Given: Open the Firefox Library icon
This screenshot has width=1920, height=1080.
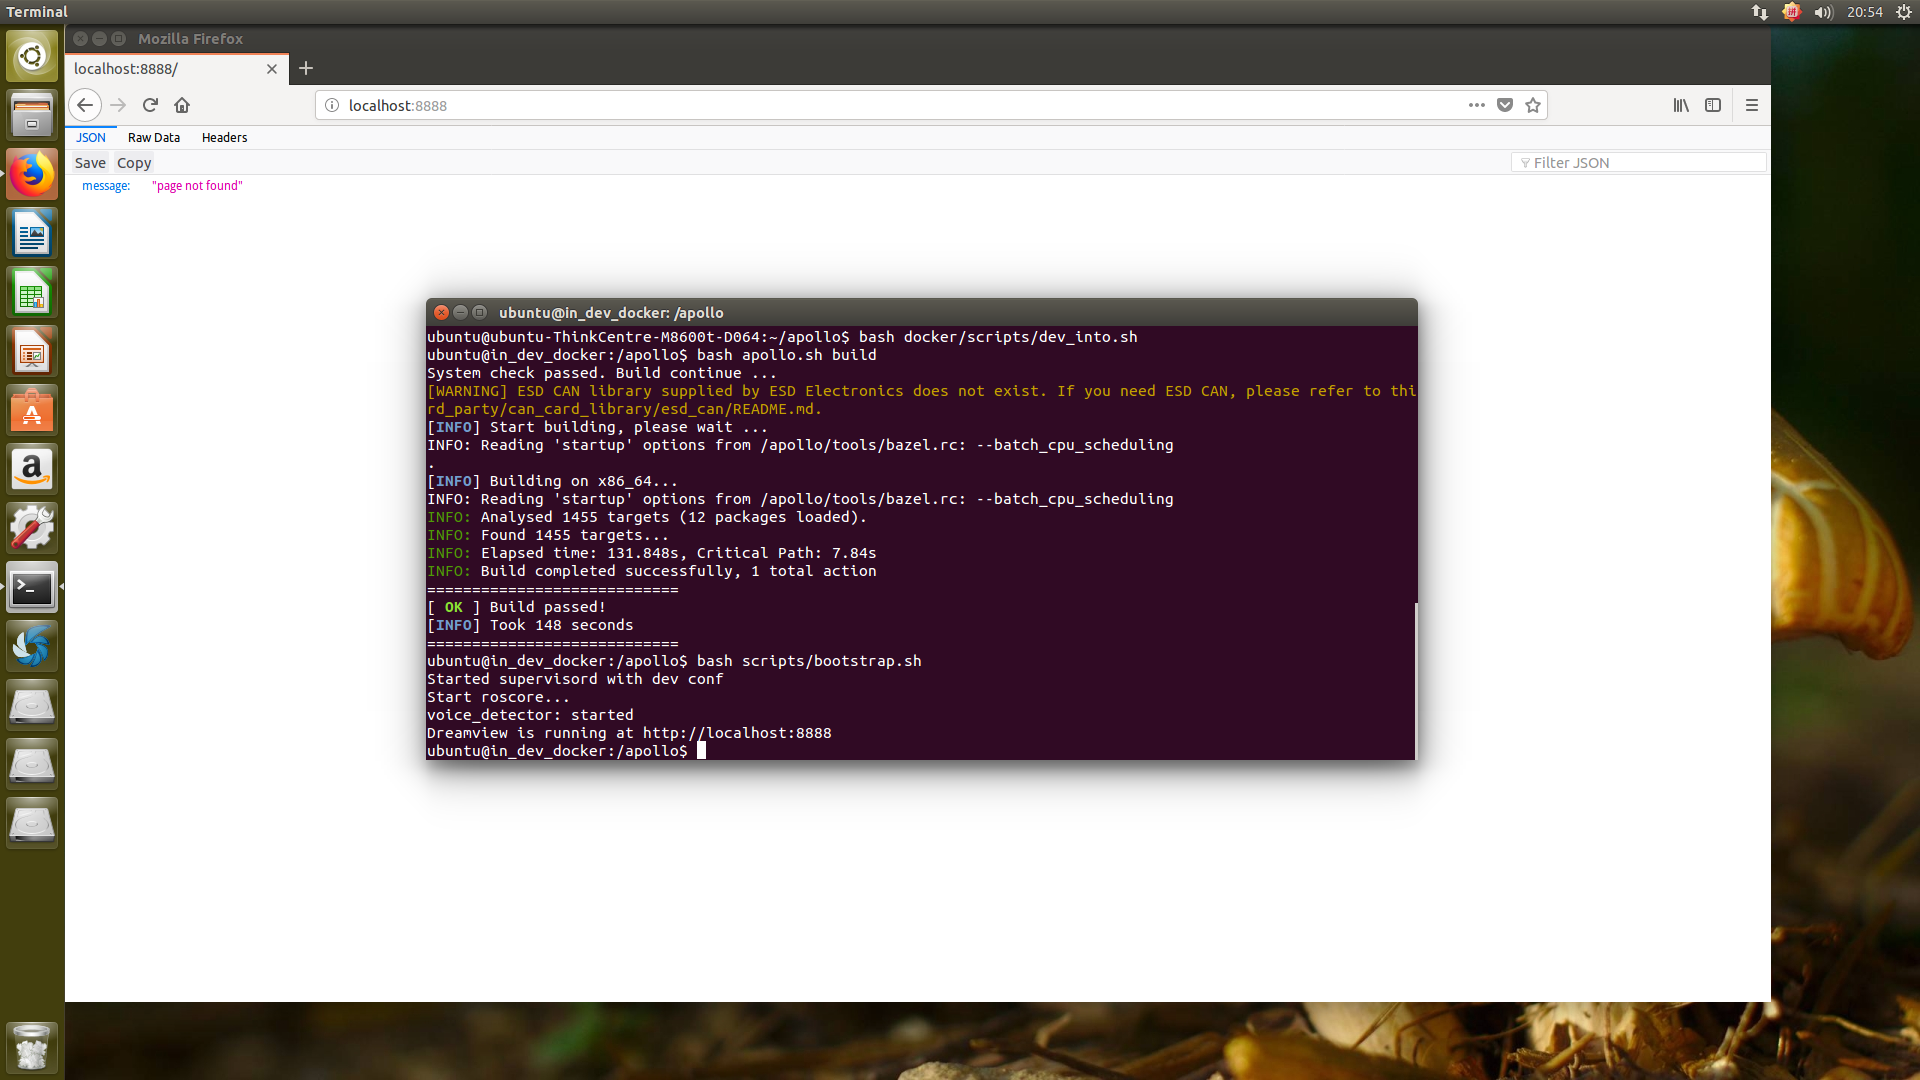Looking at the screenshot, I should point(1681,105).
